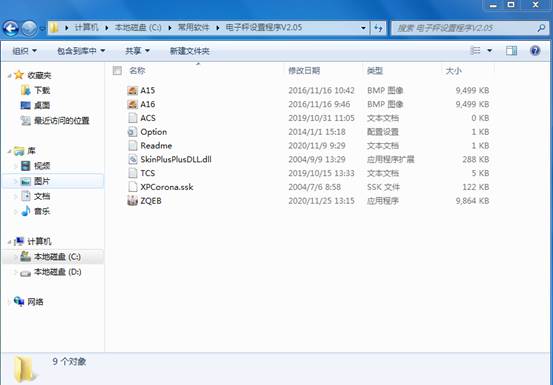Click the file name ZQEB
This screenshot has height=385, width=553.
point(151,201)
